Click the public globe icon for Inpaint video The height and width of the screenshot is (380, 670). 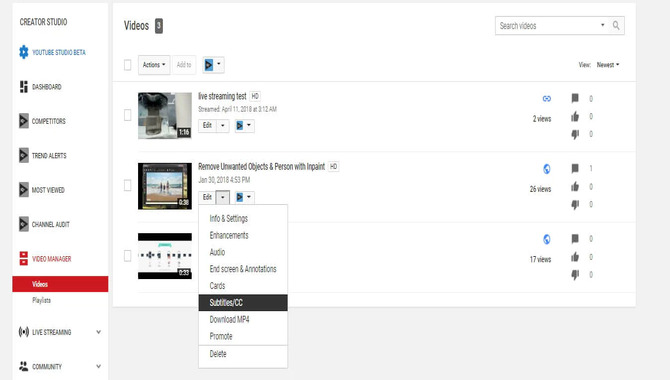[x=547, y=169]
